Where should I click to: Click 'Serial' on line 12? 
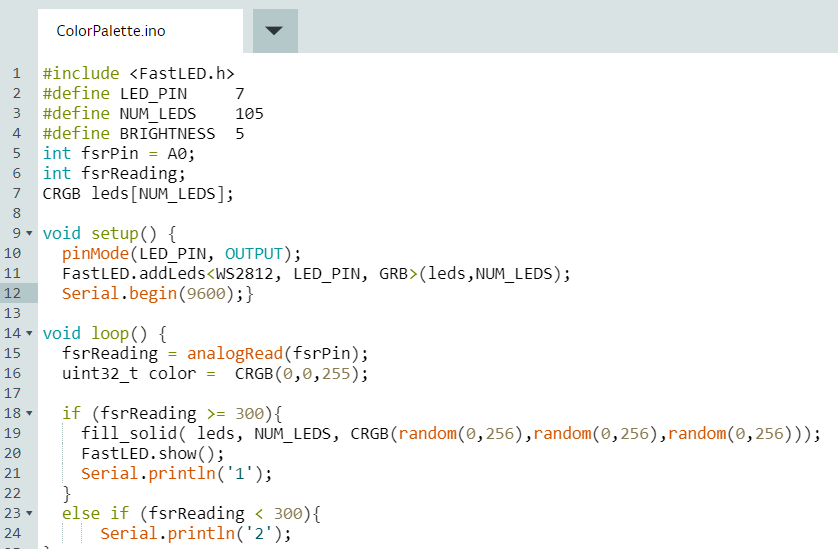click(90, 293)
